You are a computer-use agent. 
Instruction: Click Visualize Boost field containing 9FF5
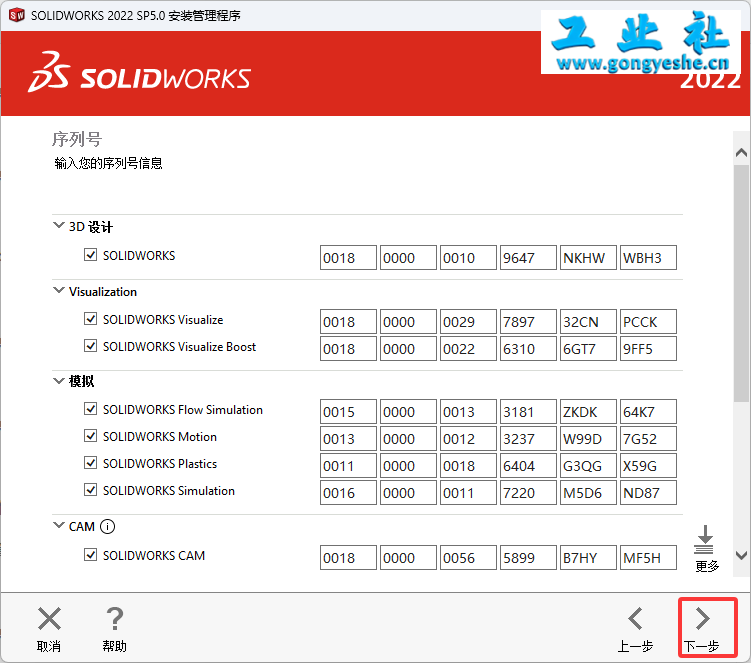click(648, 348)
